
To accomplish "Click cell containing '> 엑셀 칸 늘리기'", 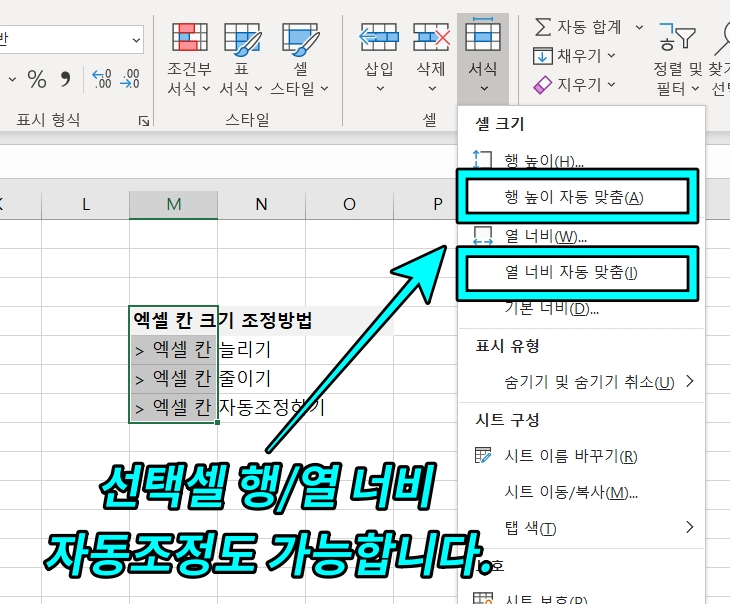I will (x=174, y=350).
